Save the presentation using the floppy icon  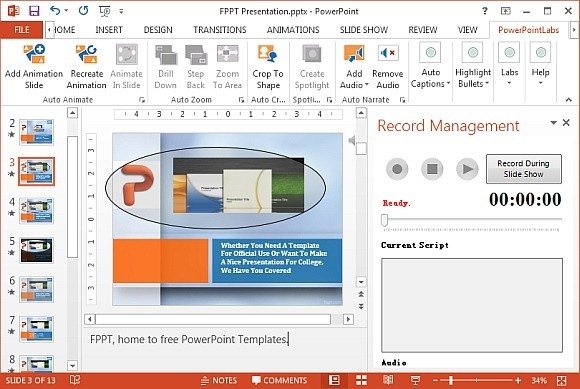click(34, 11)
